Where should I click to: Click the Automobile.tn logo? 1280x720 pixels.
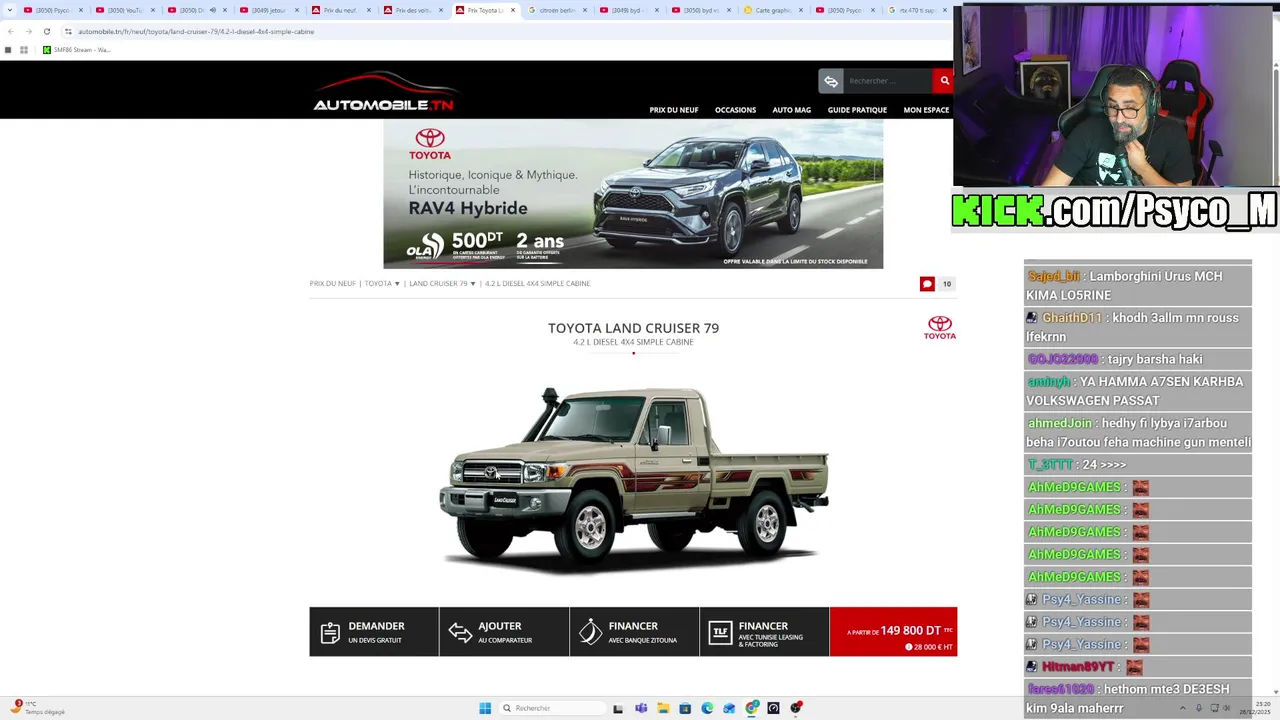[x=384, y=91]
